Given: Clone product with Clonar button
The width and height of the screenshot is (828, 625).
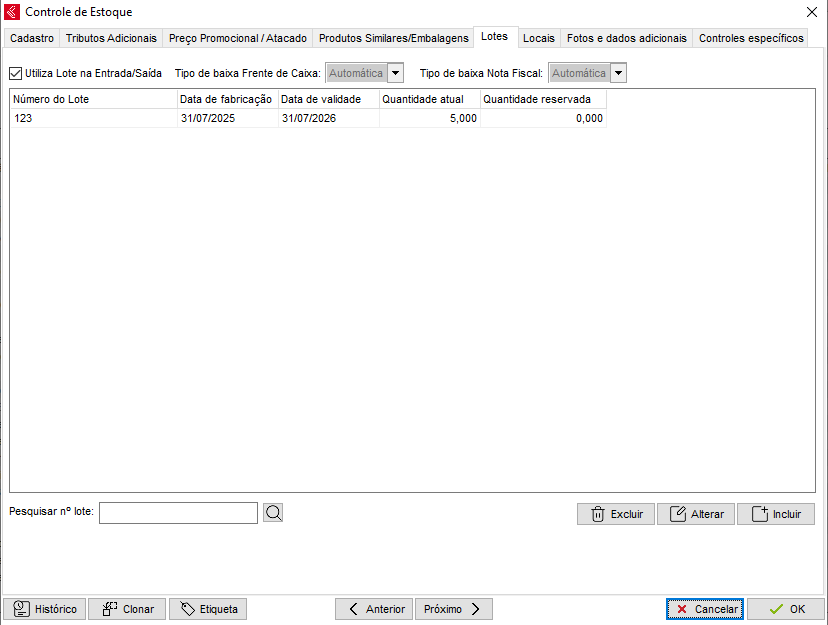Looking at the screenshot, I should coord(127,609).
